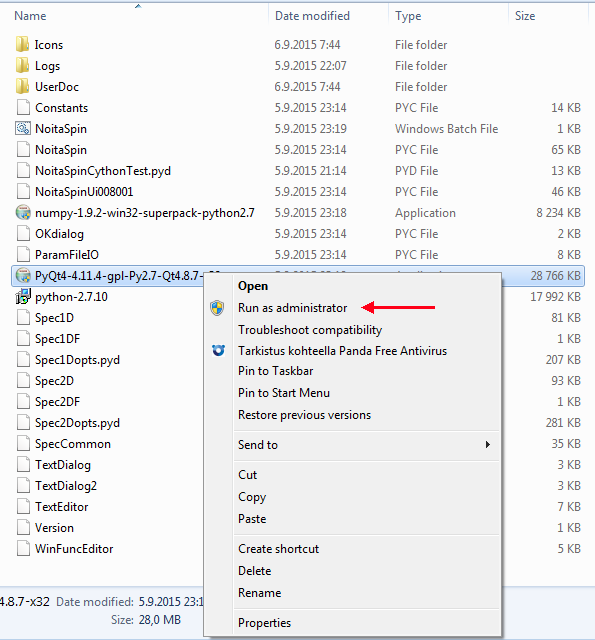595x640 pixels.
Task: Open Properties from the context menu
Action: click(x=264, y=623)
